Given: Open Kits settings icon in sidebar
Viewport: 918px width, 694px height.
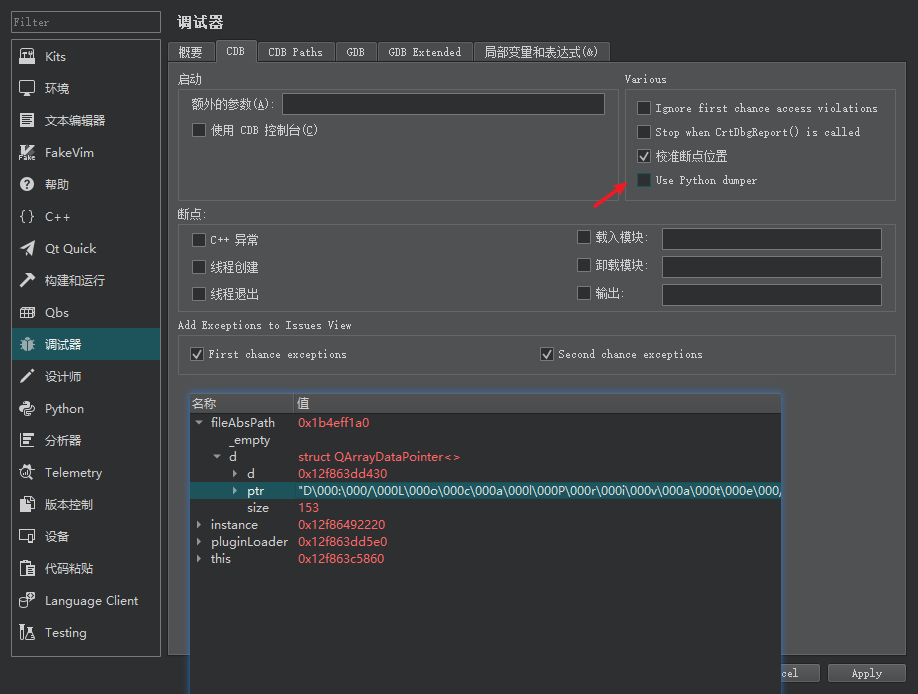Looking at the screenshot, I should (x=28, y=57).
